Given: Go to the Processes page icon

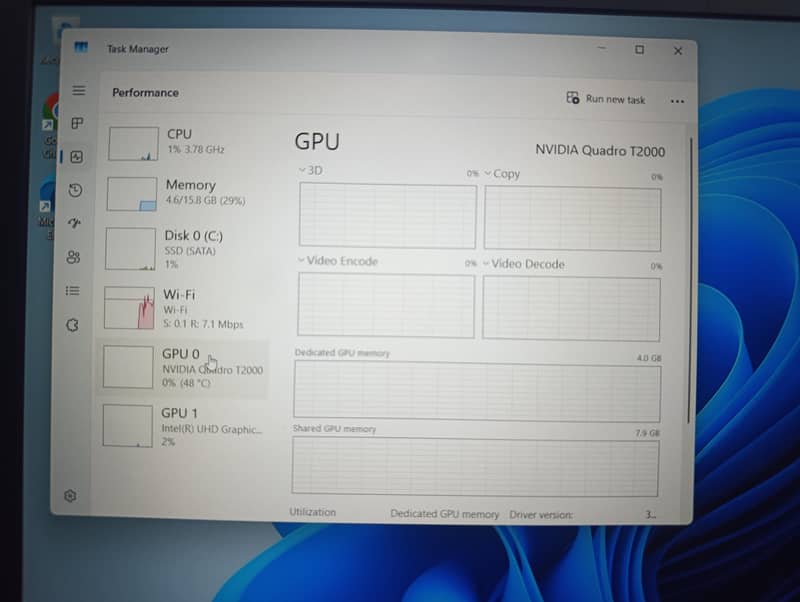Looking at the screenshot, I should point(78,123).
